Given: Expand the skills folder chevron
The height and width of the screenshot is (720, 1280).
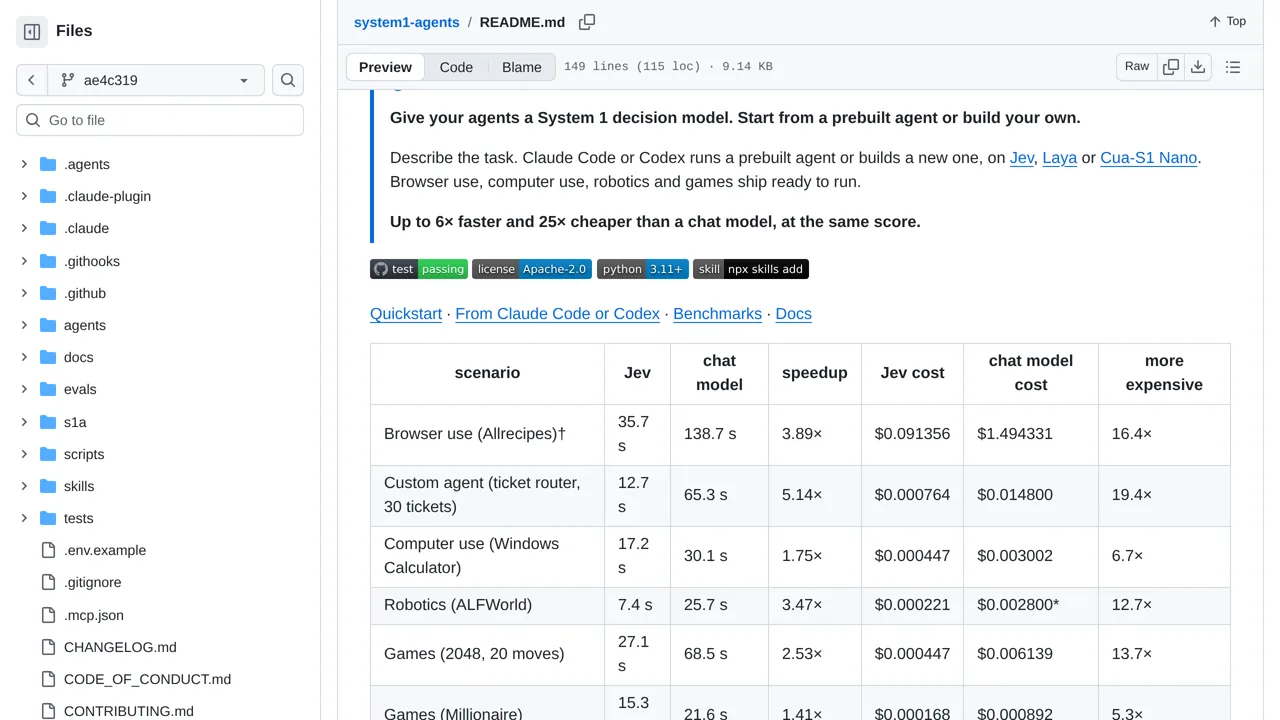Looking at the screenshot, I should [x=24, y=486].
